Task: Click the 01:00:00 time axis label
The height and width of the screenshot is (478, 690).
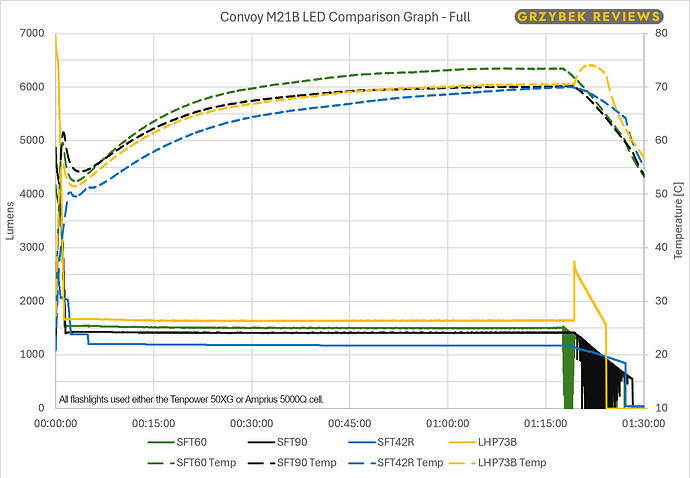Action: [448, 423]
